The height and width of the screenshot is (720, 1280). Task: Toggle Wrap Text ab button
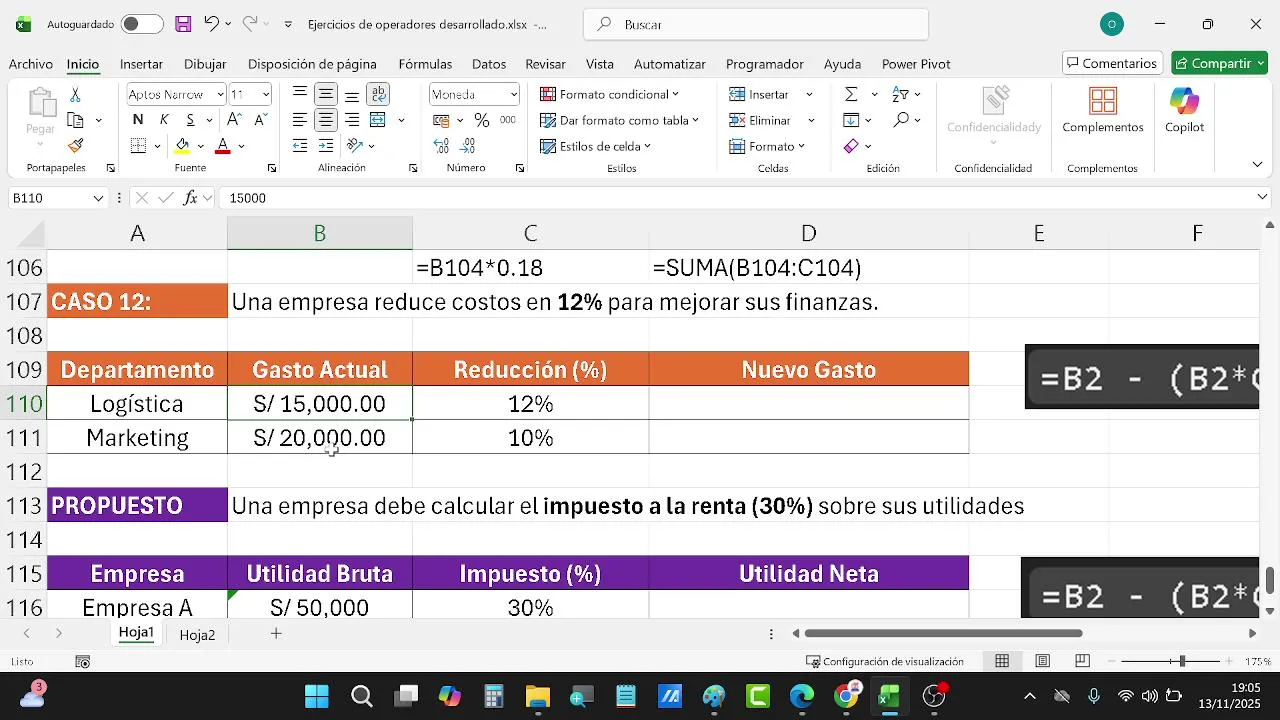pyautogui.click(x=378, y=94)
